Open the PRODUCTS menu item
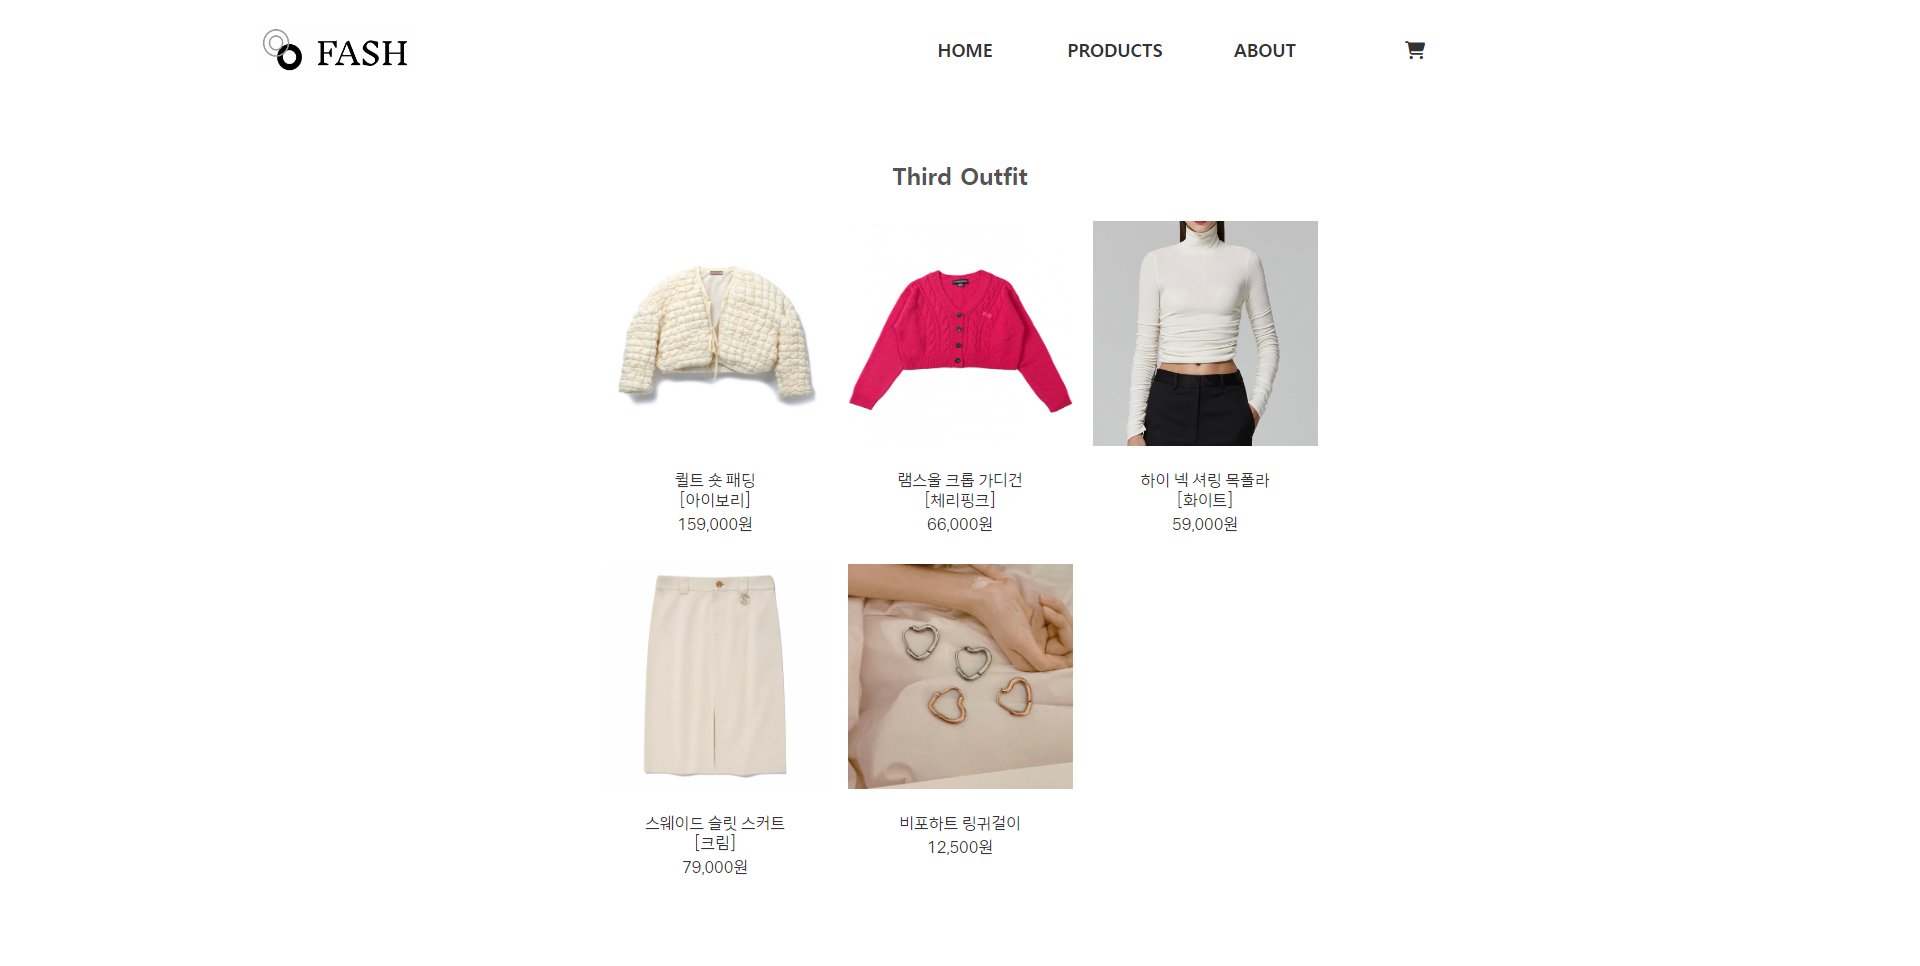Viewport: 1920px width, 966px height. click(x=1114, y=51)
